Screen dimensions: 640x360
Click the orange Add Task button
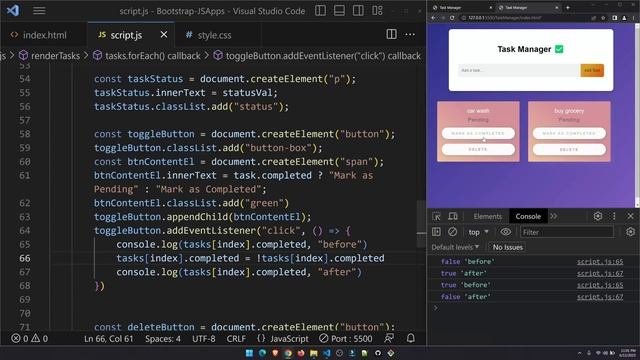tap(592, 70)
